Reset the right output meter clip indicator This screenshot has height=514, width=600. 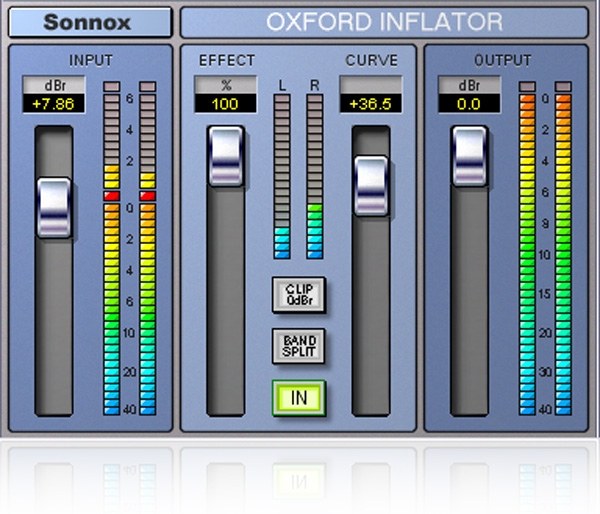(x=563, y=87)
